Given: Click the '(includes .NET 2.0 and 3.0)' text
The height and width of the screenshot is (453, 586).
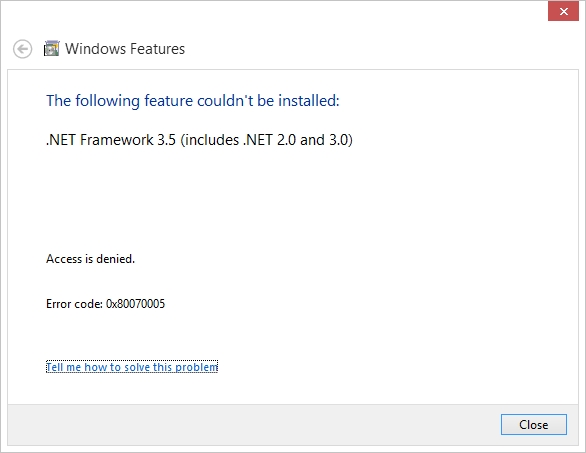Looking at the screenshot, I should pyautogui.click(x=266, y=140).
